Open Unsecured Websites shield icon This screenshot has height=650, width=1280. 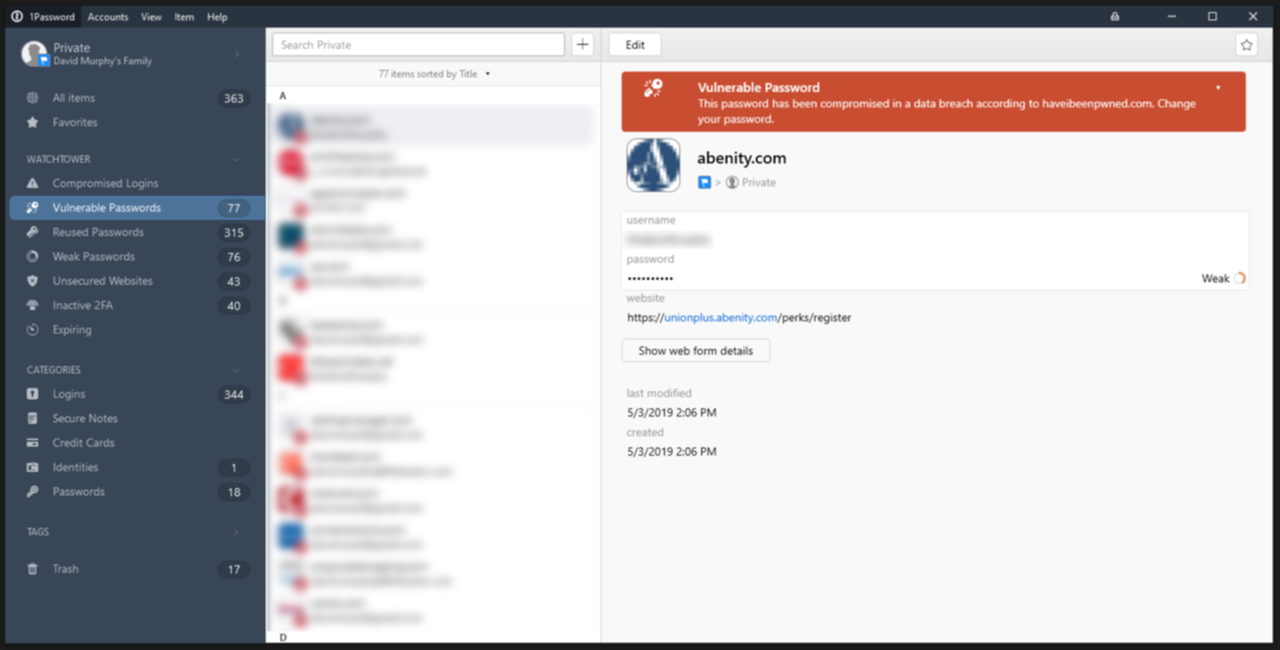[33, 281]
